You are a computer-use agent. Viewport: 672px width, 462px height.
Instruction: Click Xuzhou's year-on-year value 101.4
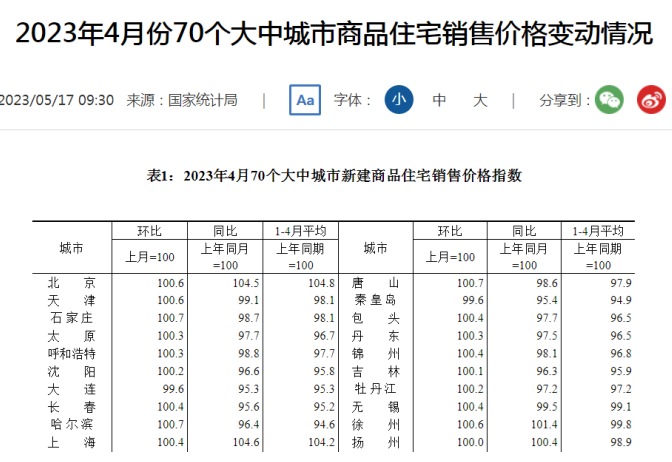pos(544,424)
